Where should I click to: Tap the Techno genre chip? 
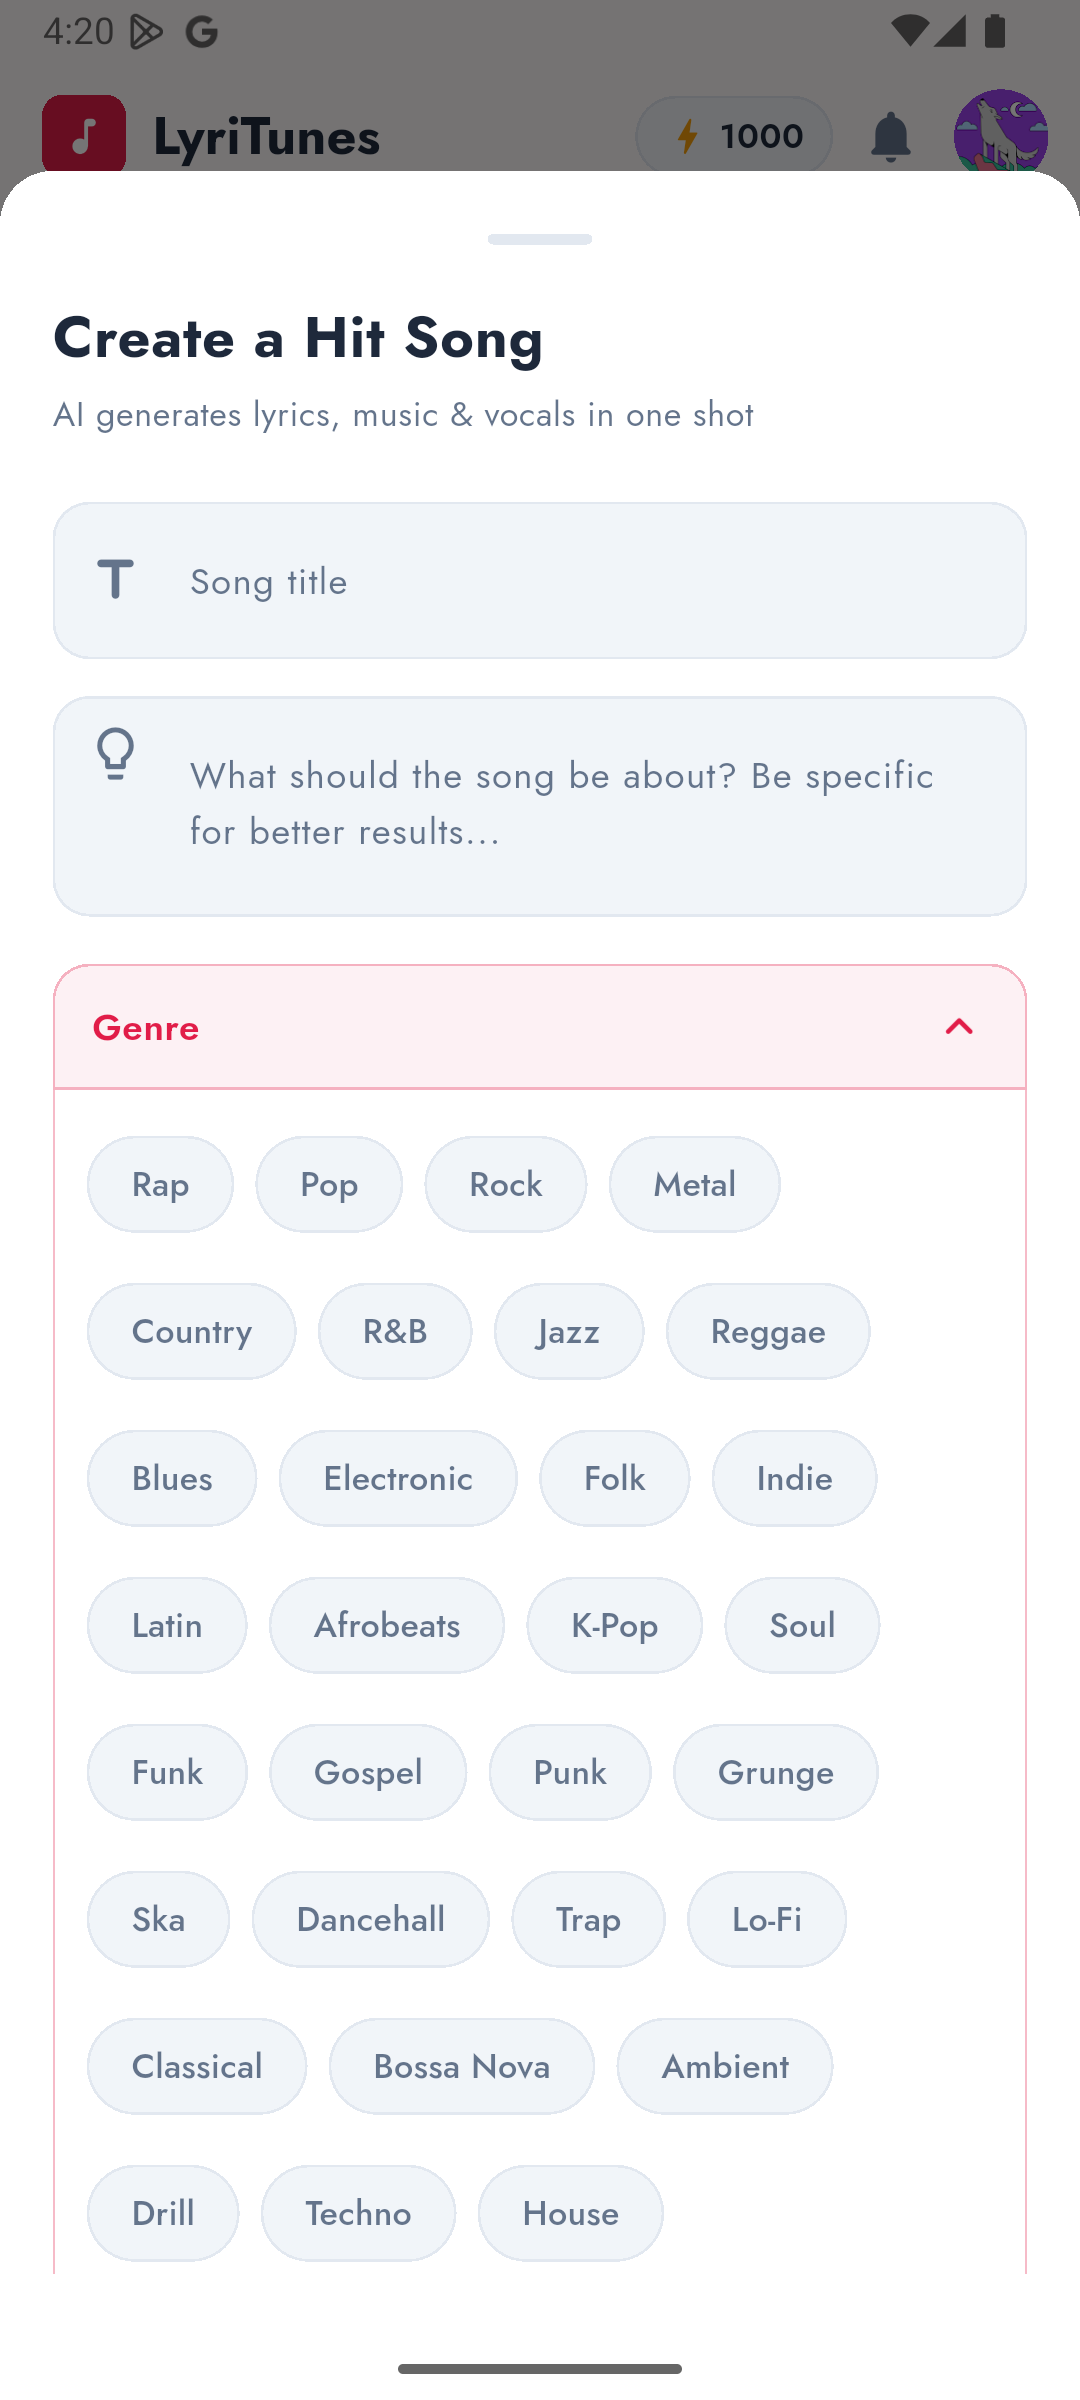pyautogui.click(x=358, y=2213)
